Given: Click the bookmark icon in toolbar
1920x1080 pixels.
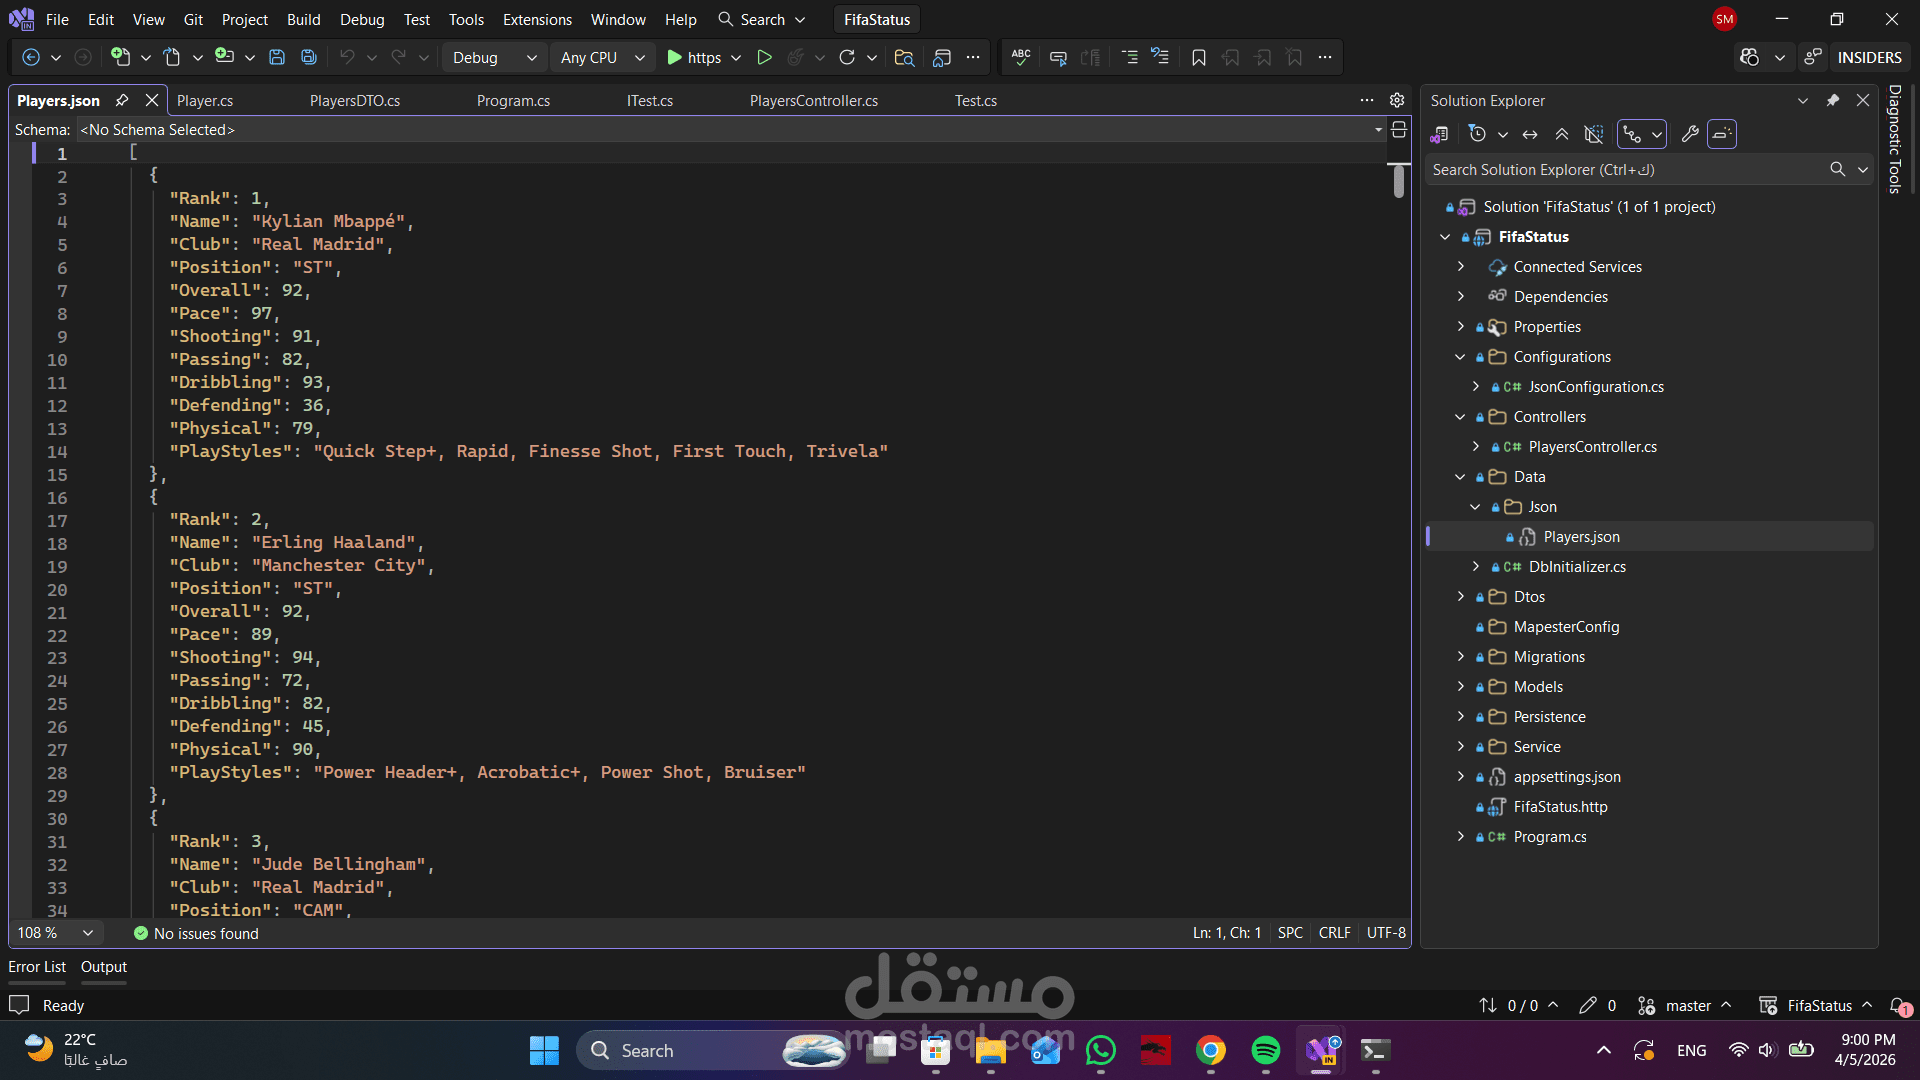Looking at the screenshot, I should [x=1198, y=57].
